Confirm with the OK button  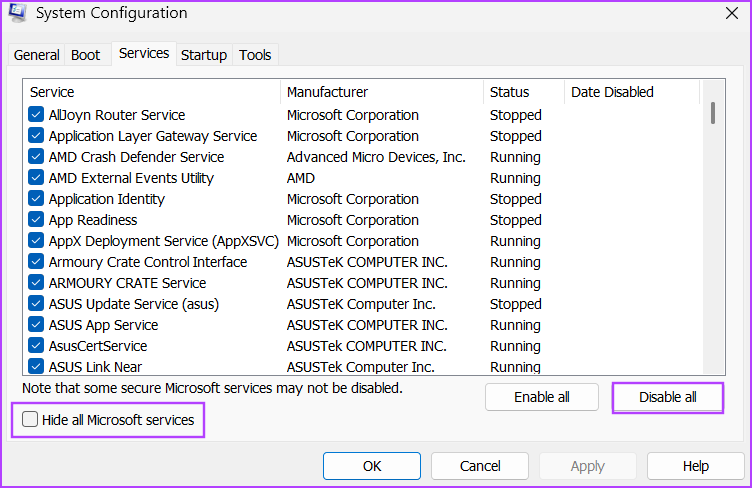click(x=372, y=466)
